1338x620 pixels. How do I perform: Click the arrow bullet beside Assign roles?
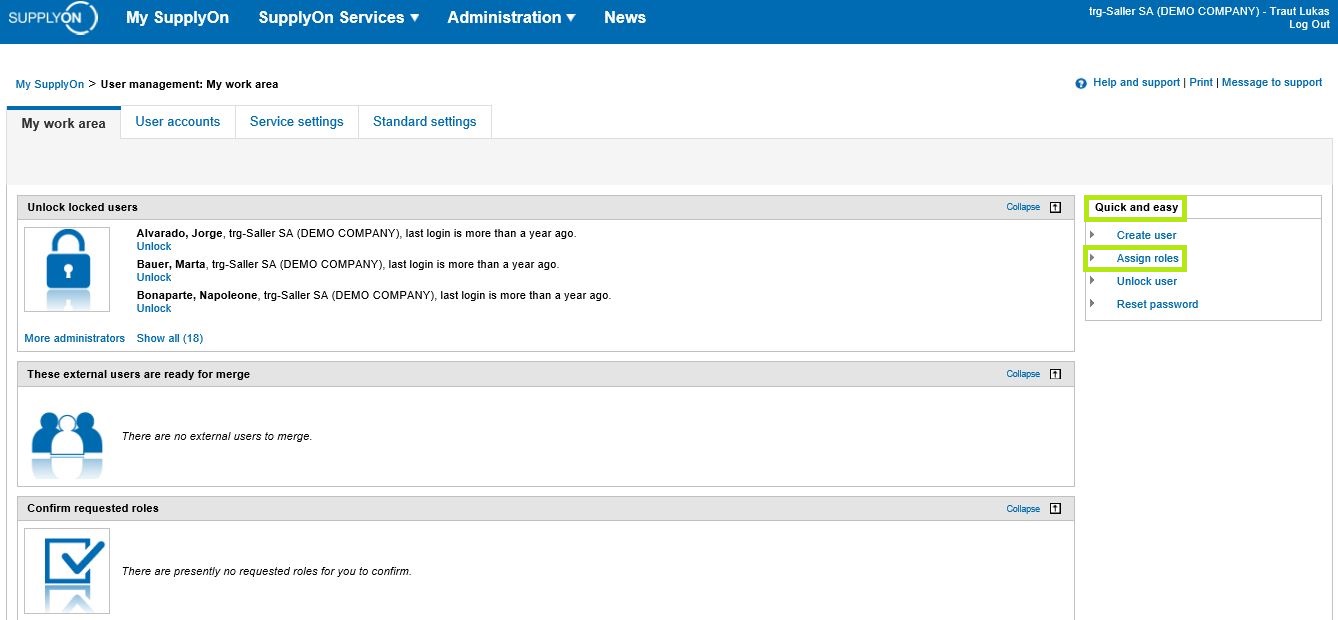click(x=1092, y=258)
